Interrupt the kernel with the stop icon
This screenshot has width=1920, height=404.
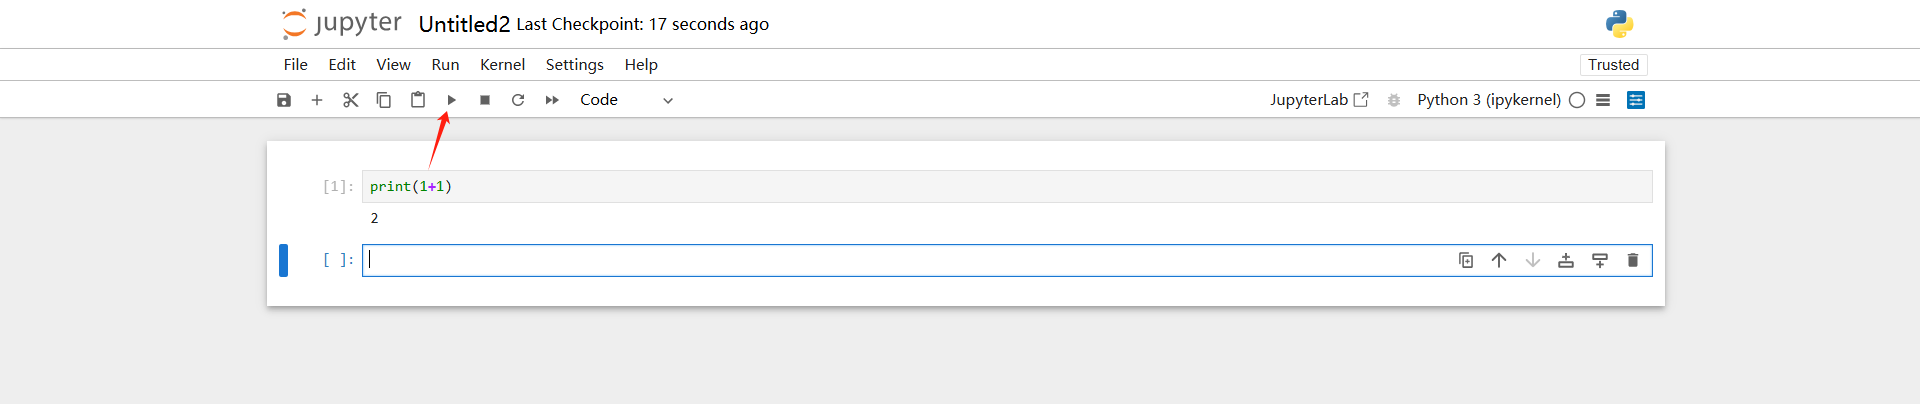[485, 100]
